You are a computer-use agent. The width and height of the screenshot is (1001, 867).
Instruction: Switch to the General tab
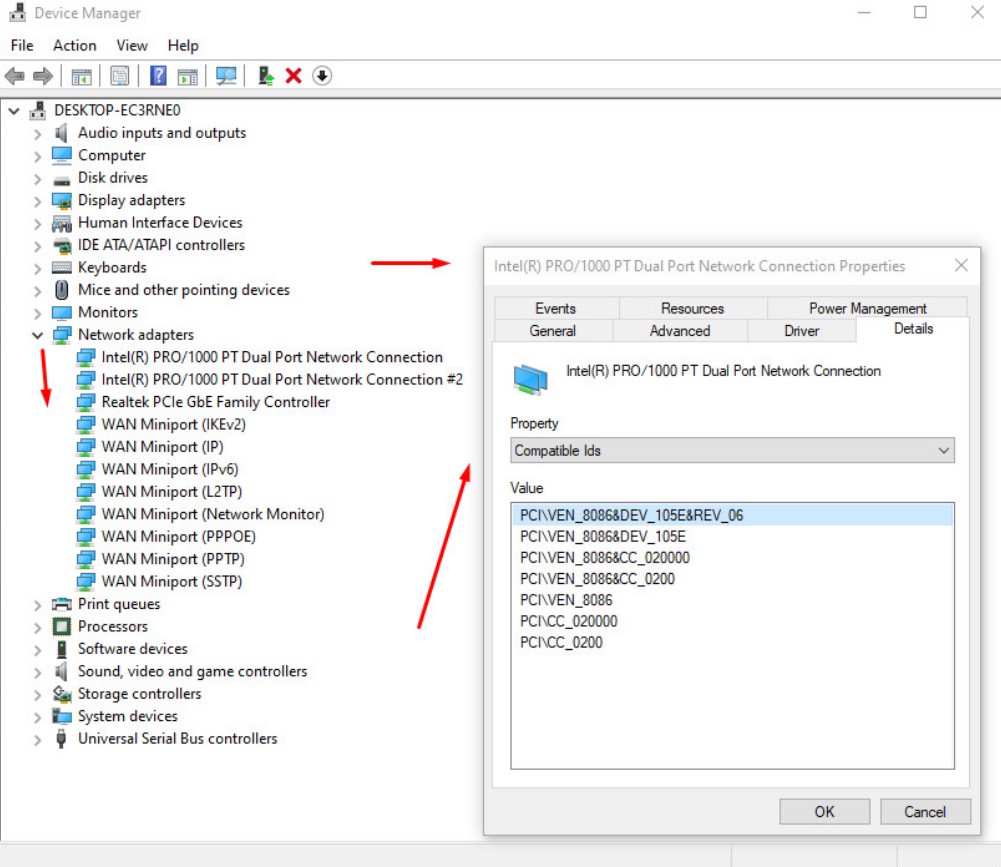coord(553,331)
